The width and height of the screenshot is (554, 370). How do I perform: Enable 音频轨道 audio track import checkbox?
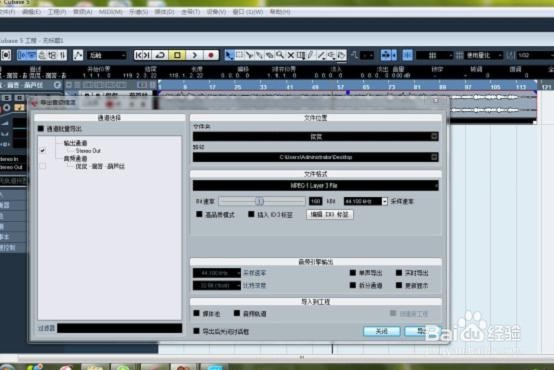point(237,313)
